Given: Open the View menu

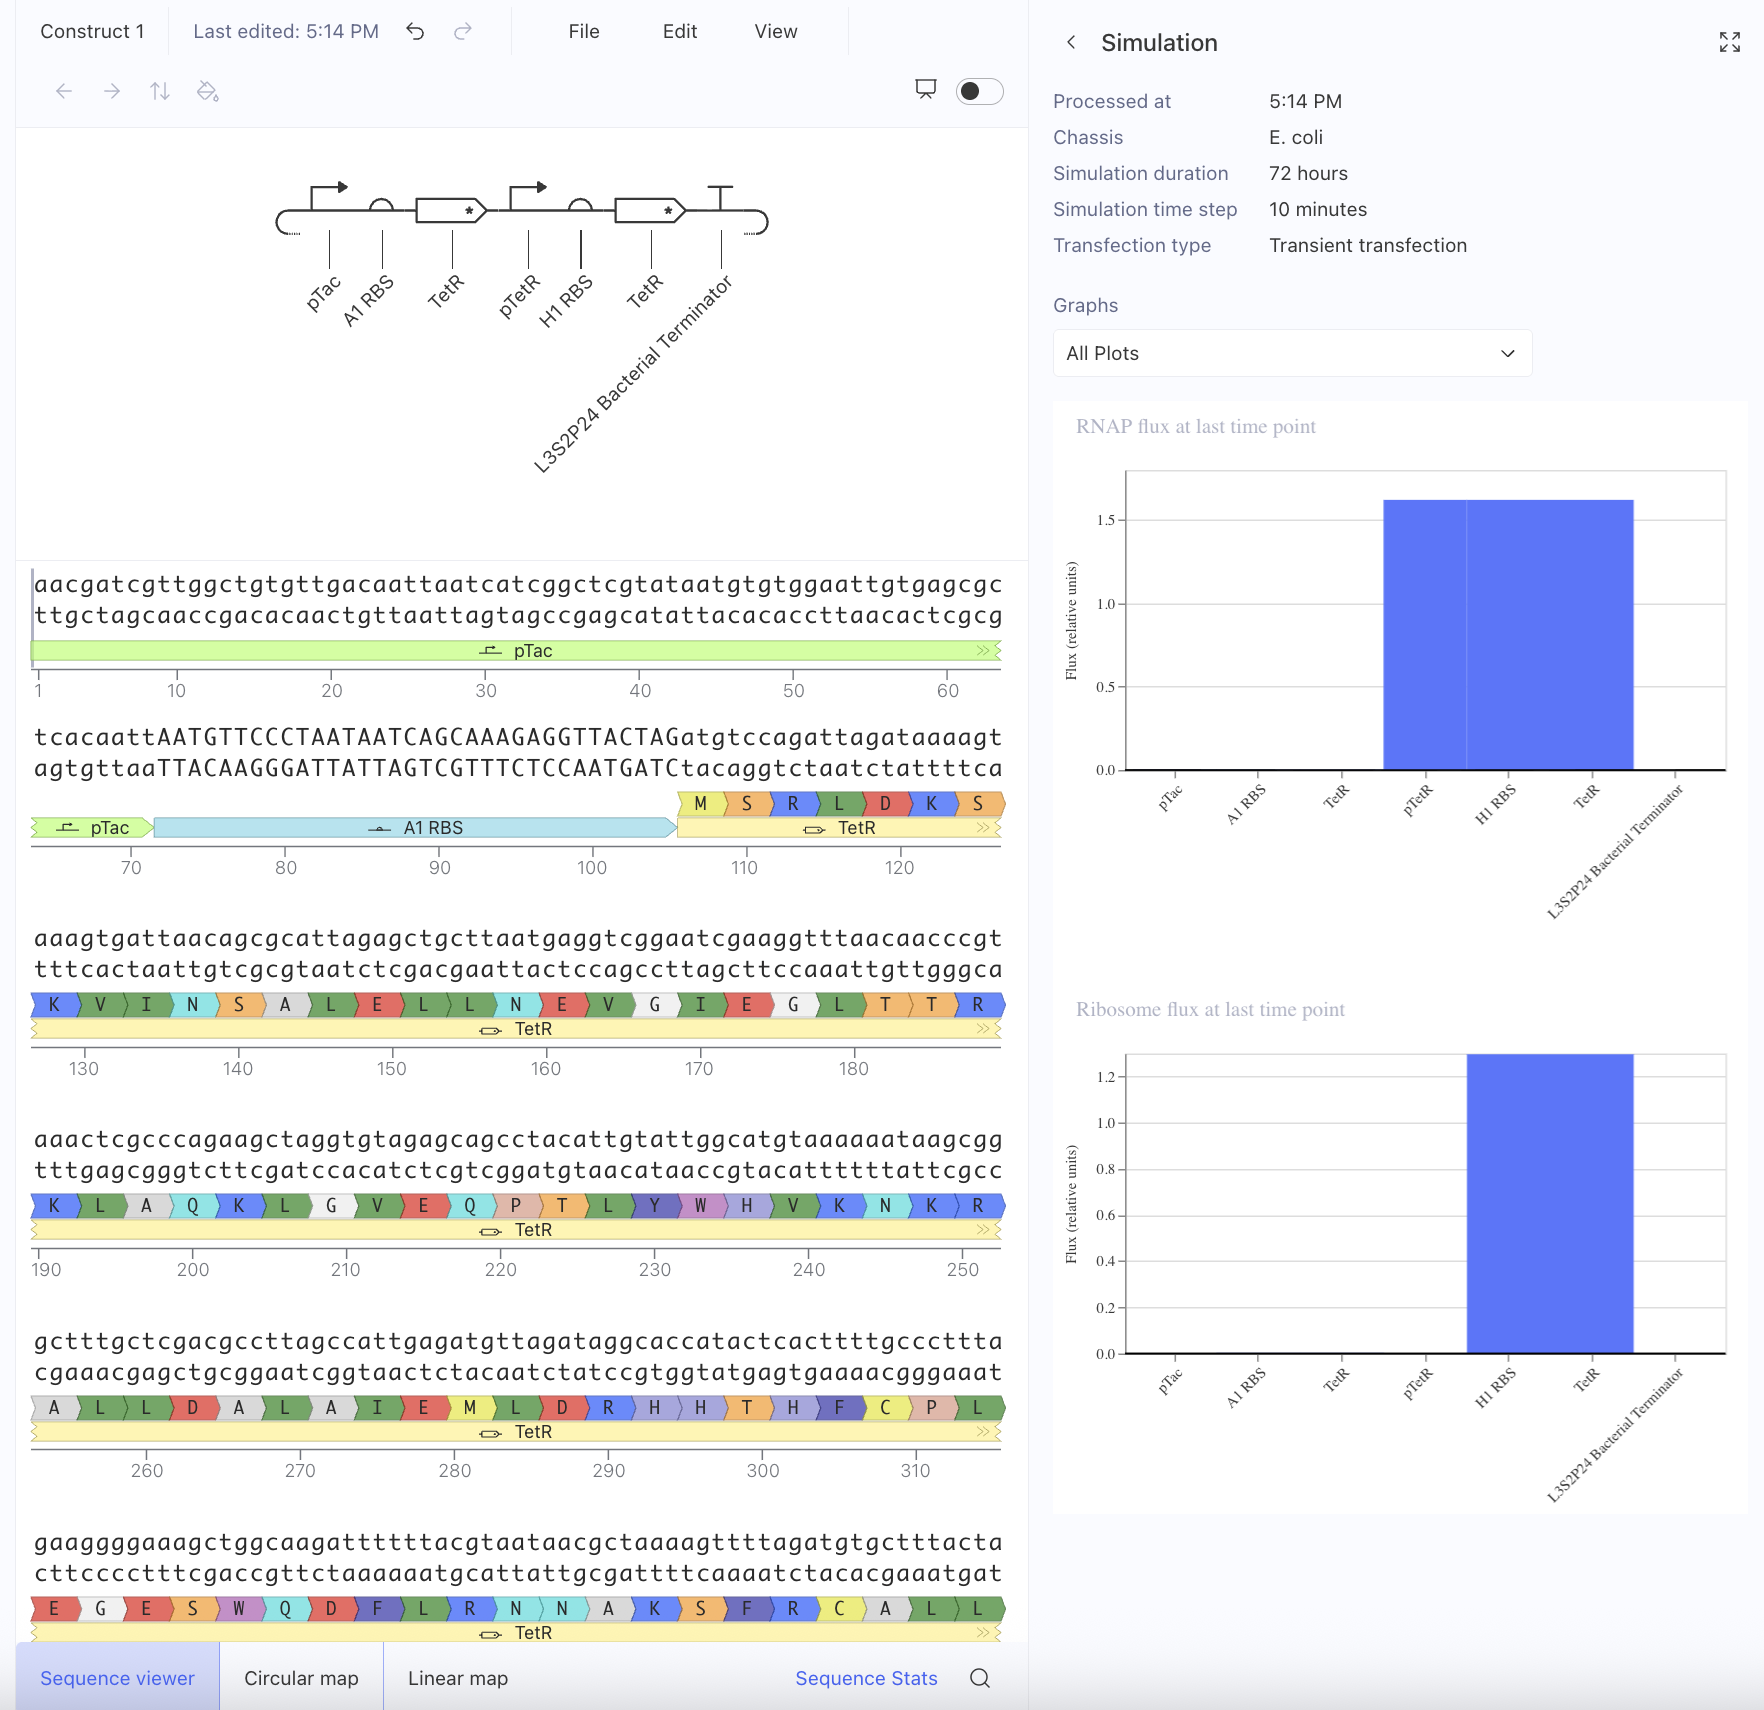Looking at the screenshot, I should point(775,32).
